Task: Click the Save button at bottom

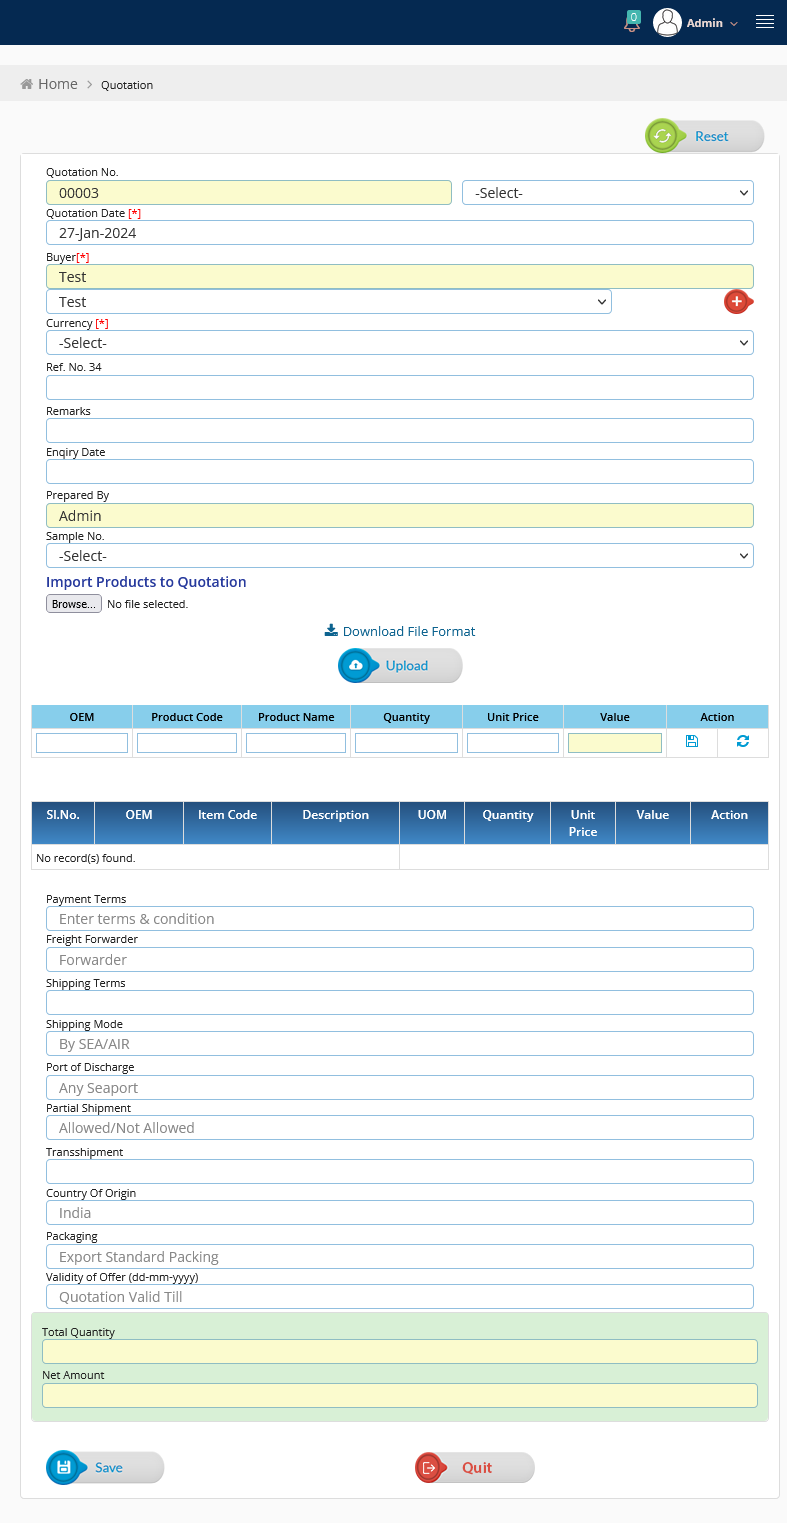Action: (106, 1468)
